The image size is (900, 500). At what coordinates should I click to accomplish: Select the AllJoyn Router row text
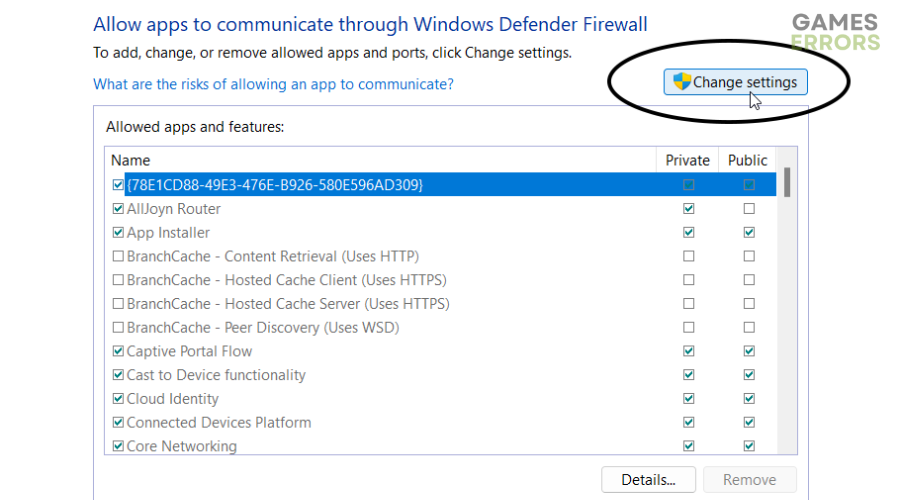click(x=173, y=209)
